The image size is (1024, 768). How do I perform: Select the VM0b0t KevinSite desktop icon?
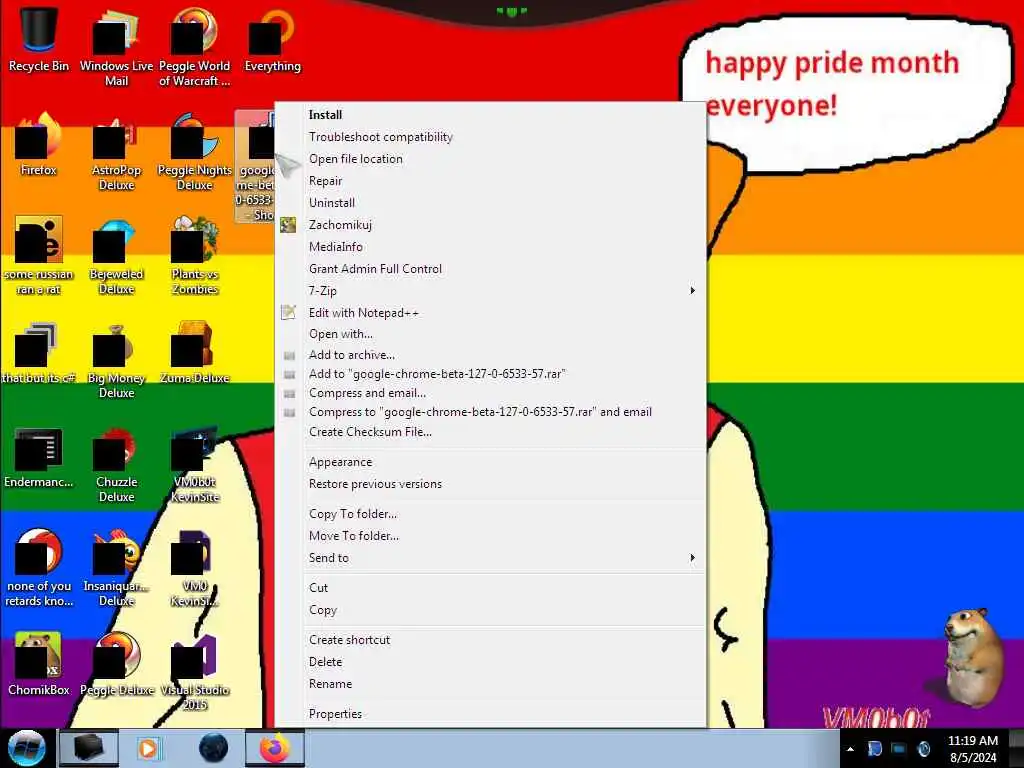click(195, 464)
